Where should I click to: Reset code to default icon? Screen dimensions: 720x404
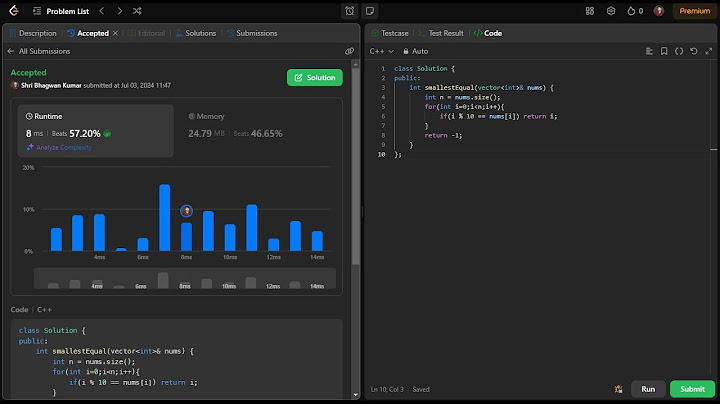click(694, 51)
